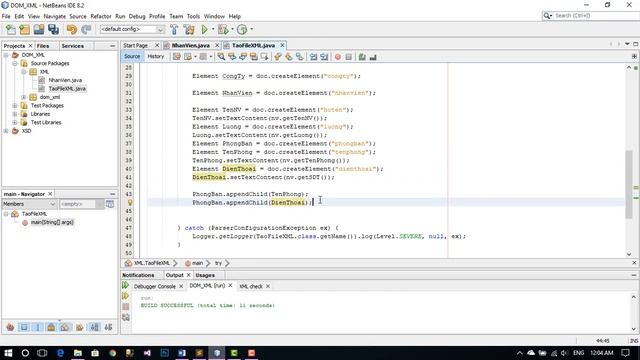Toggle Rectangular Selection in editor toolbar
This screenshot has height=360, width=640.
pyautogui.click(x=264, y=57)
